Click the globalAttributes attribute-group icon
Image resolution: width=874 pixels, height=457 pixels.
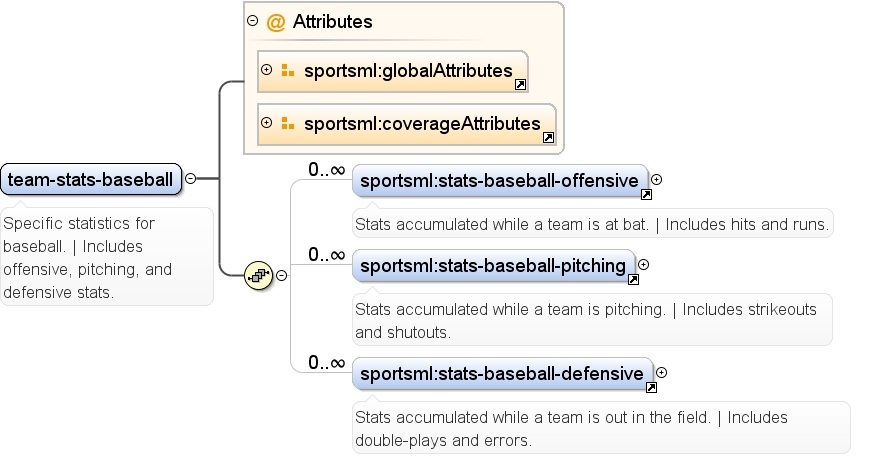288,70
